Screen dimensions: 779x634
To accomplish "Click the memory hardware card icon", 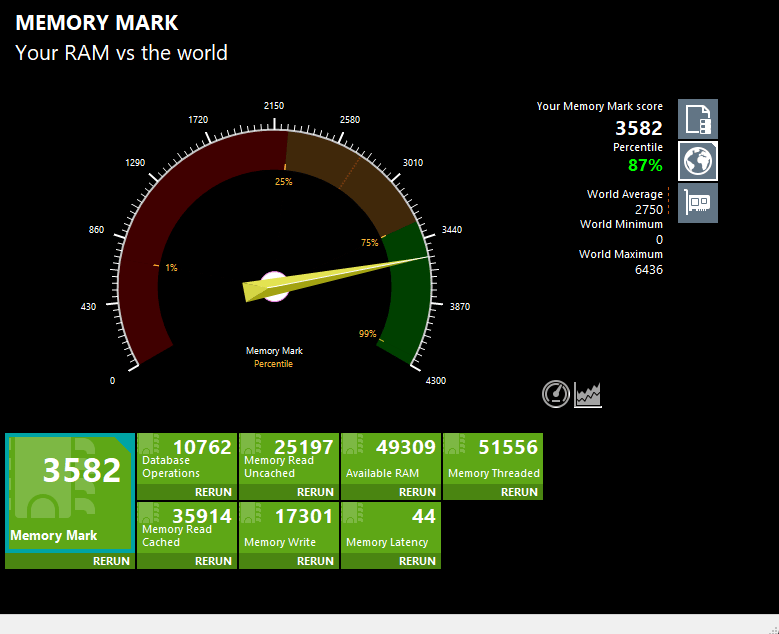I will (x=698, y=203).
